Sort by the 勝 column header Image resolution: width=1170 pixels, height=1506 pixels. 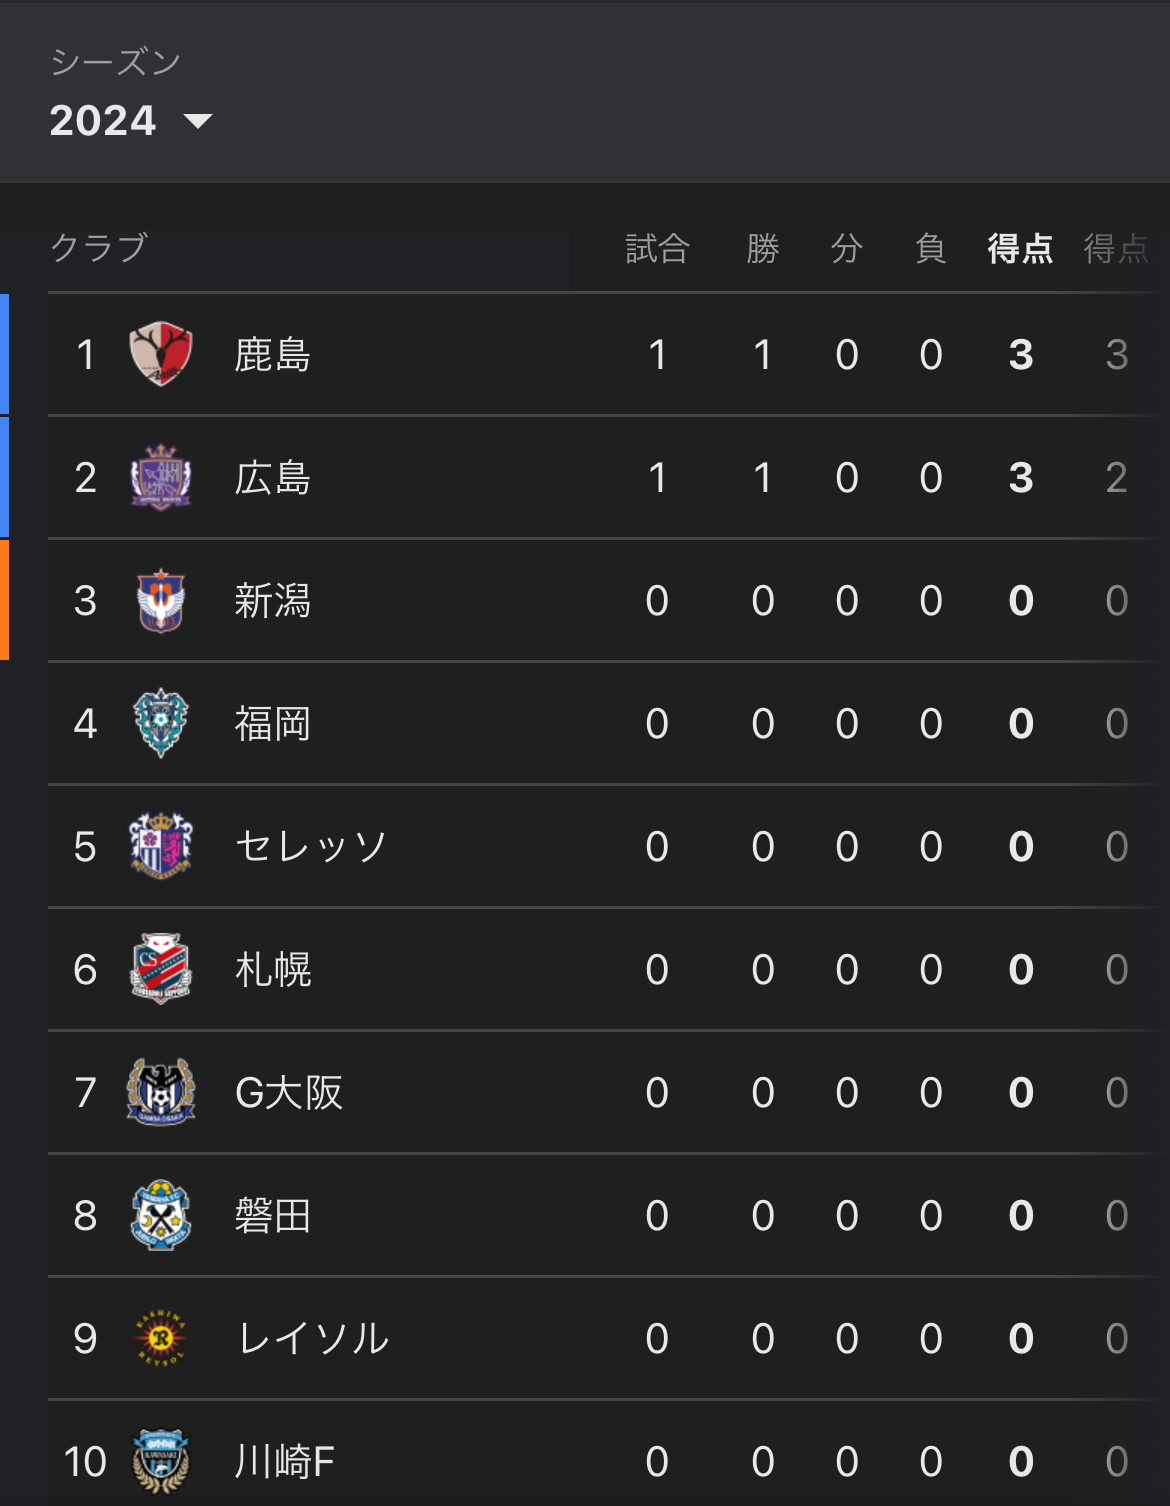tap(762, 248)
